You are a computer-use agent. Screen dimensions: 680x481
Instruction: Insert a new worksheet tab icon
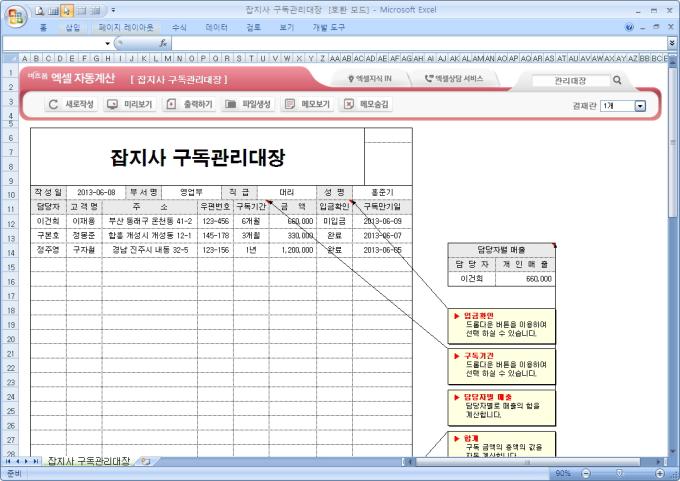click(x=146, y=461)
